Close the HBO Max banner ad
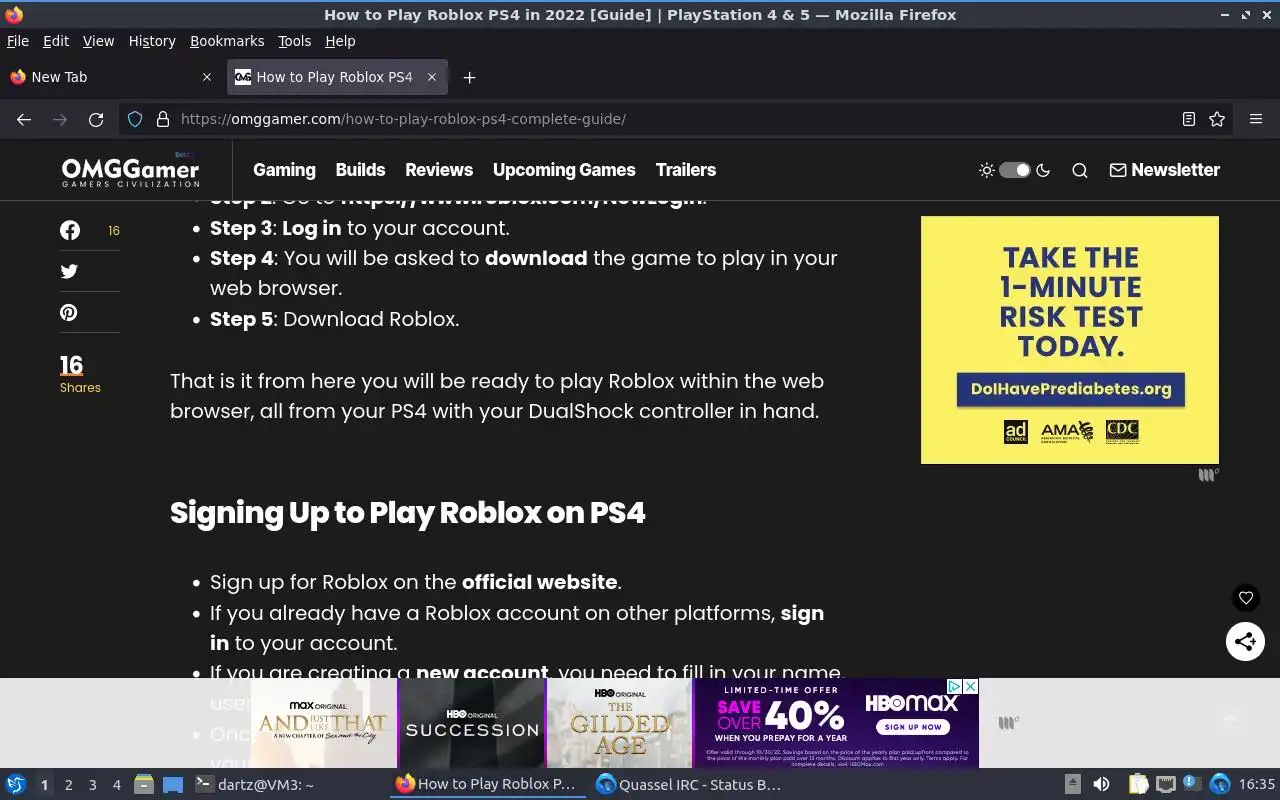This screenshot has height=800, width=1280. point(970,686)
